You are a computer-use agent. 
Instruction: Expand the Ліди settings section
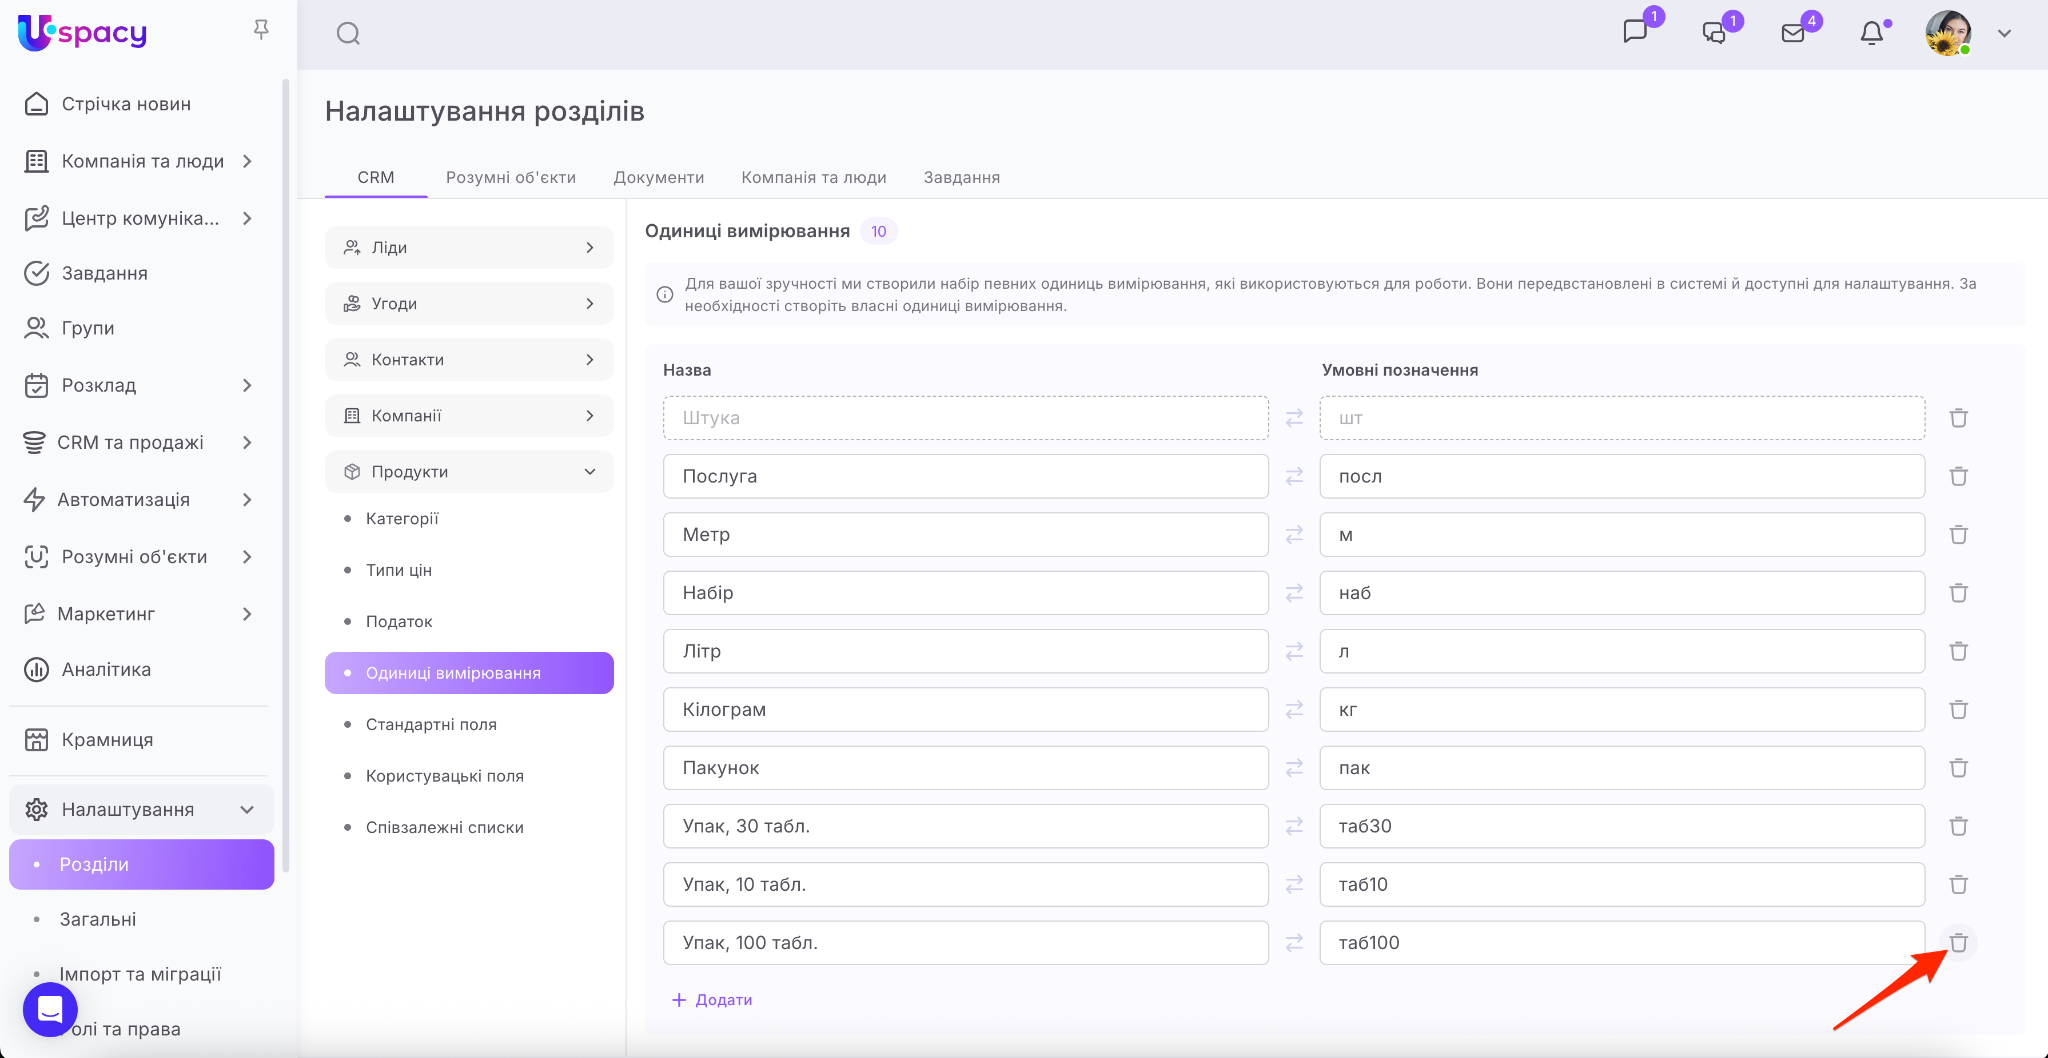tap(469, 248)
